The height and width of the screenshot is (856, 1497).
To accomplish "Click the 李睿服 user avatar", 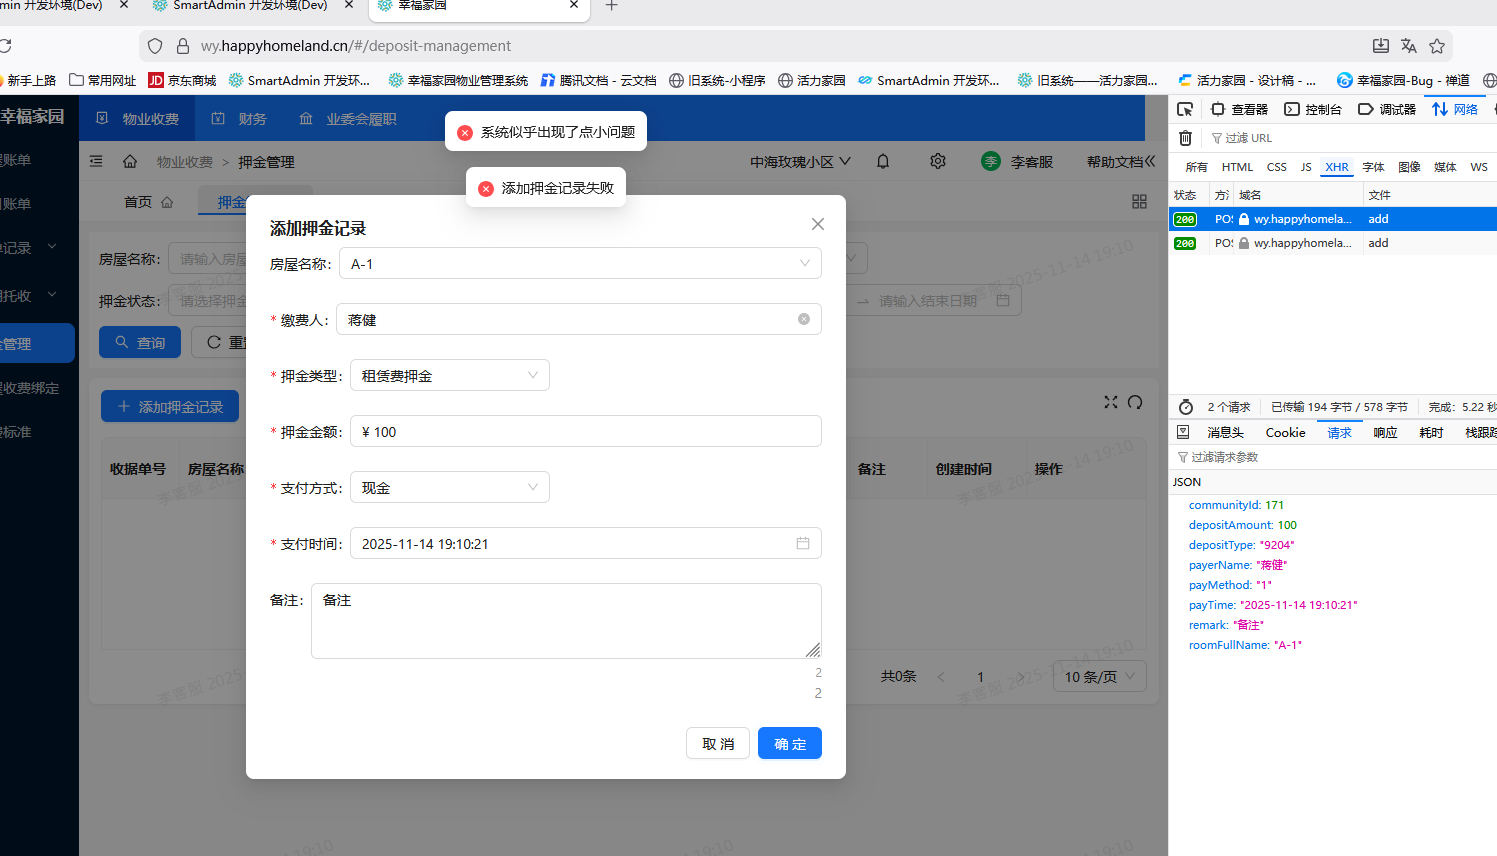I will coord(991,161).
